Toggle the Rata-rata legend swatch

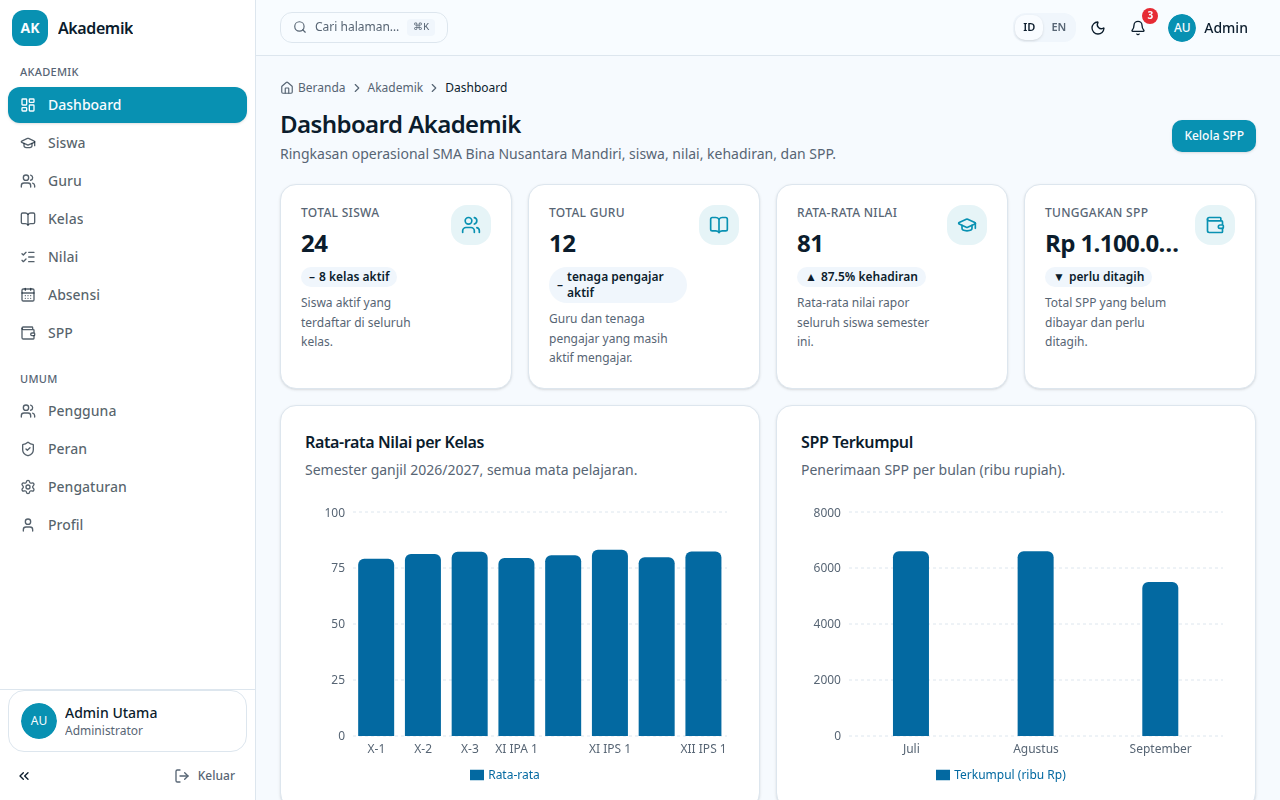click(x=477, y=775)
